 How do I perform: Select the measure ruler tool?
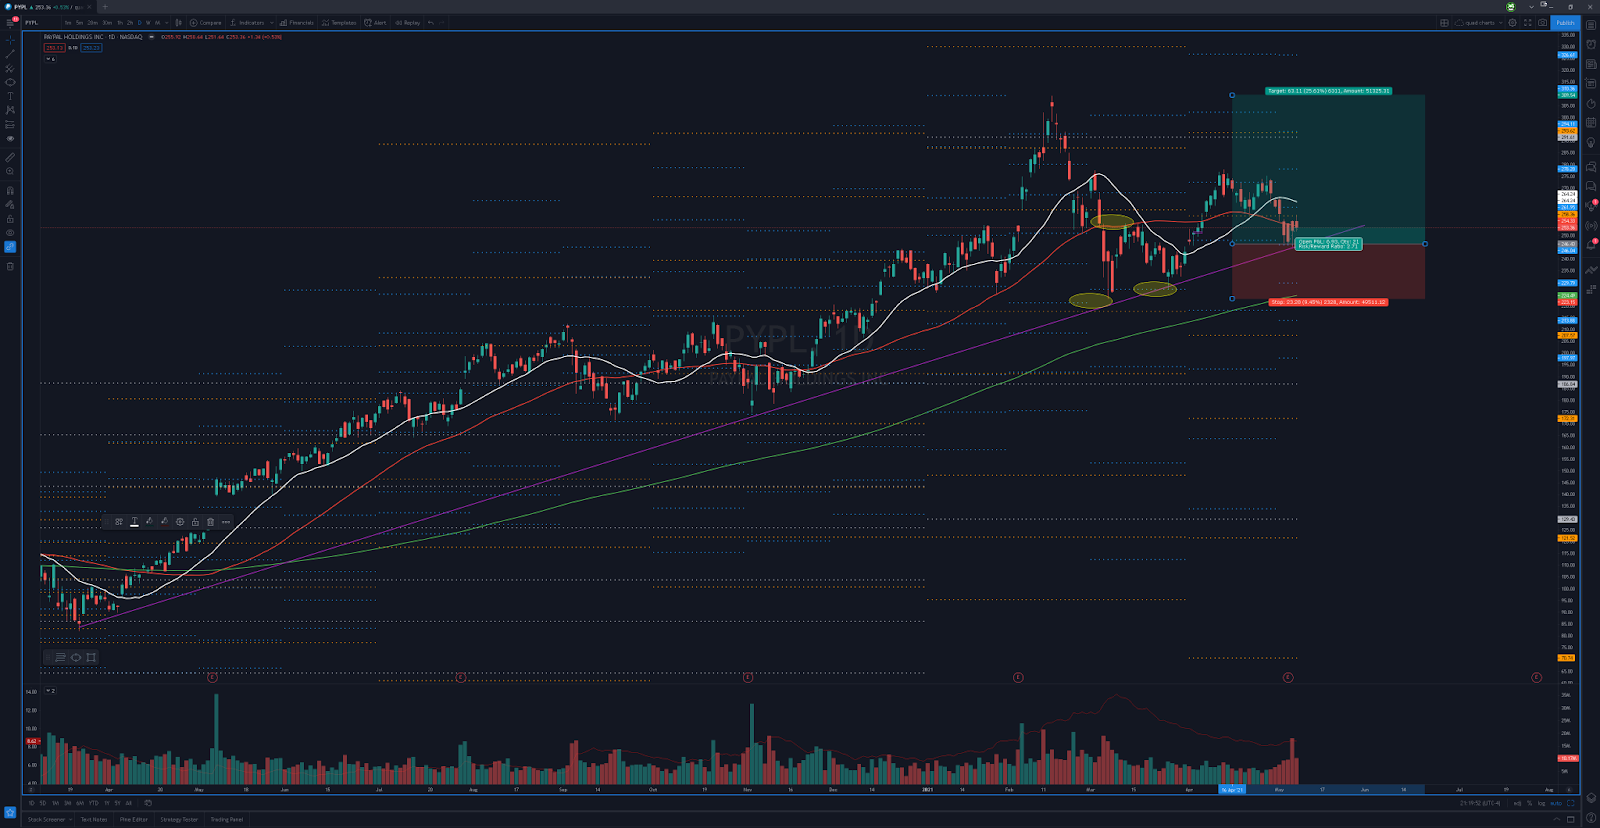(x=10, y=157)
